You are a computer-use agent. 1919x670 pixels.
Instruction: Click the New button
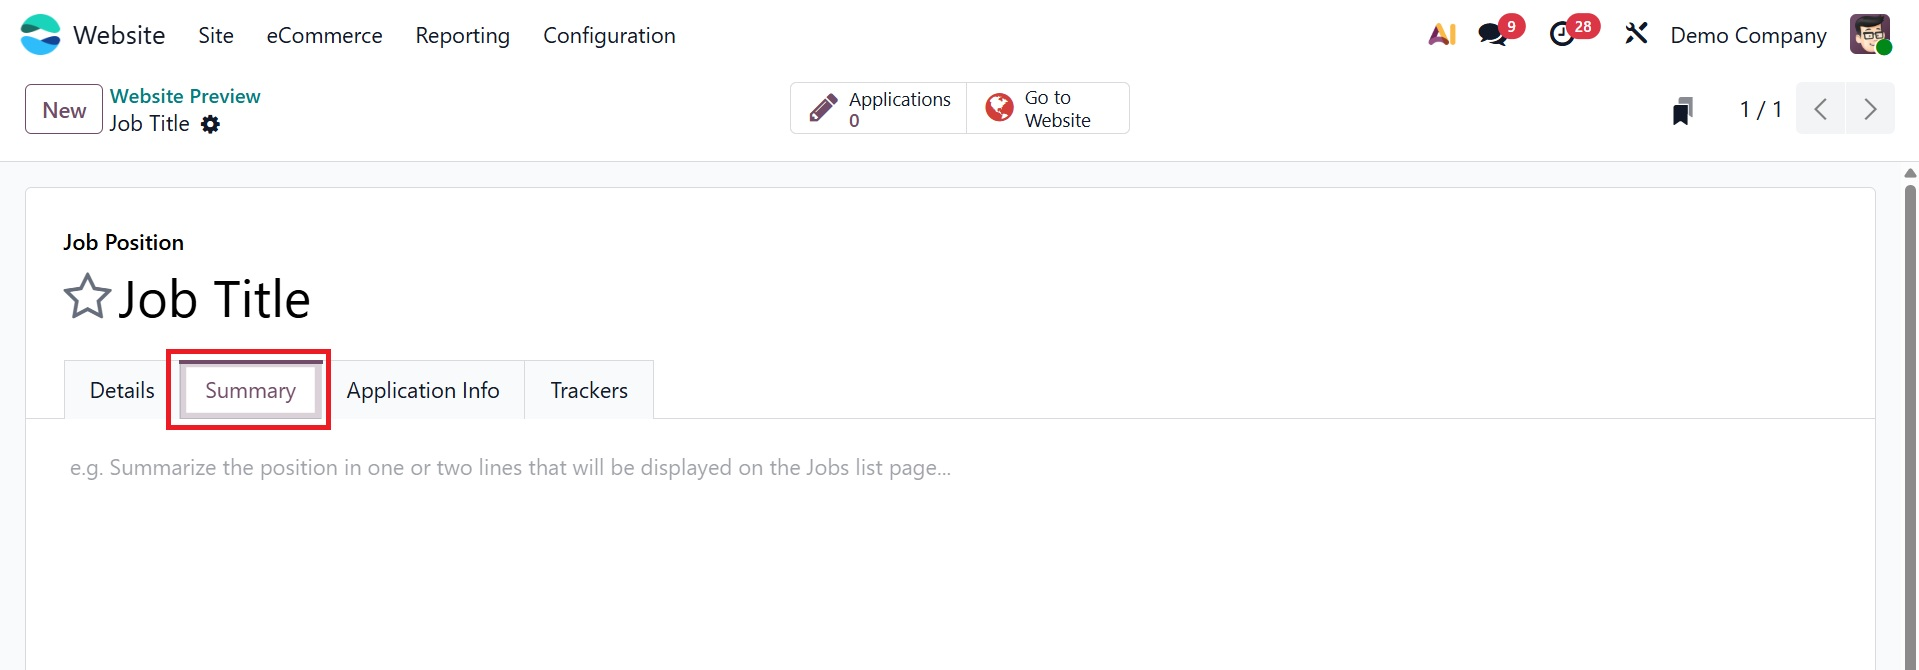(64, 110)
